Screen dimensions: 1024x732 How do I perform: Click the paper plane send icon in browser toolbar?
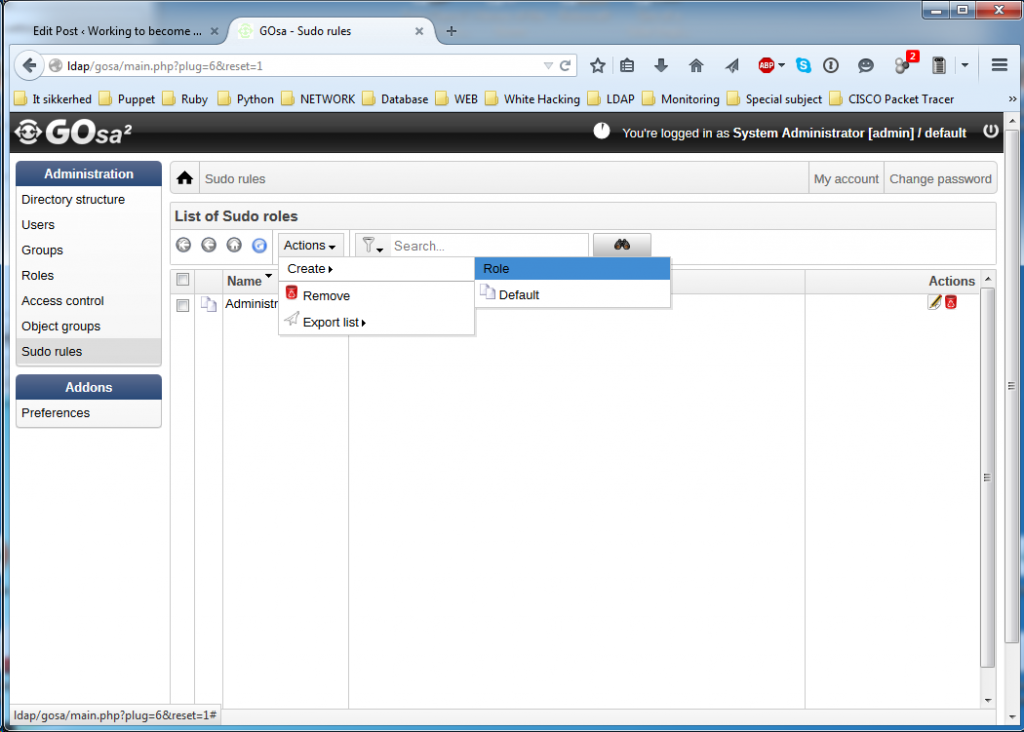731,65
